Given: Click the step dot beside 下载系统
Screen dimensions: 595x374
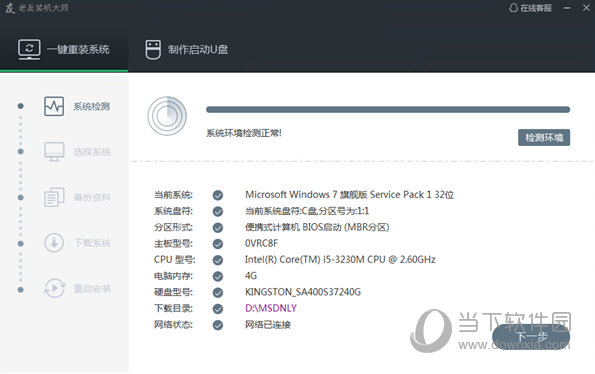Looking at the screenshot, I should point(20,243).
